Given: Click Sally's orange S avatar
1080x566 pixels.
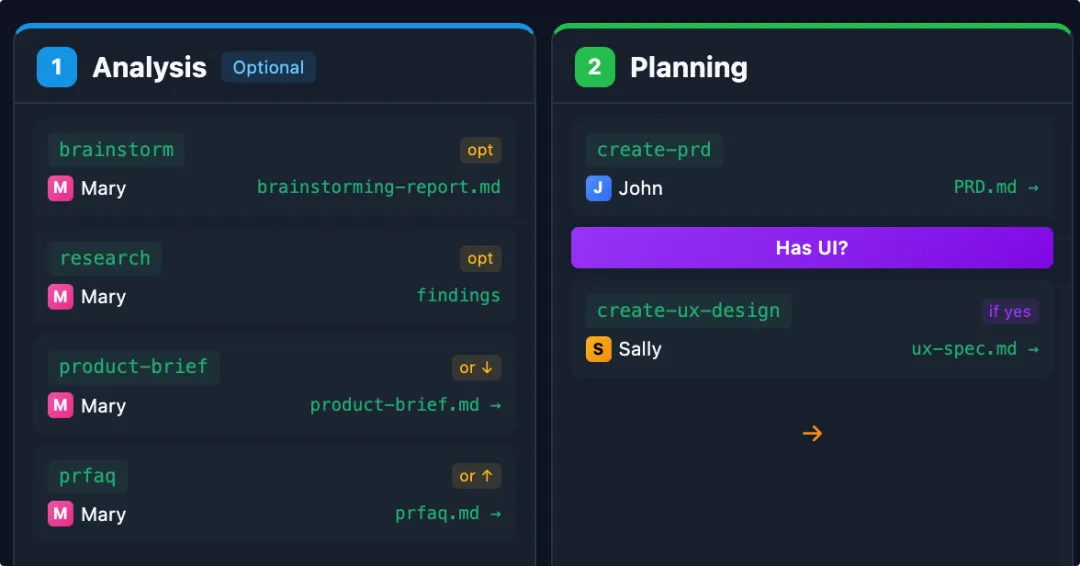Looking at the screenshot, I should tap(599, 349).
